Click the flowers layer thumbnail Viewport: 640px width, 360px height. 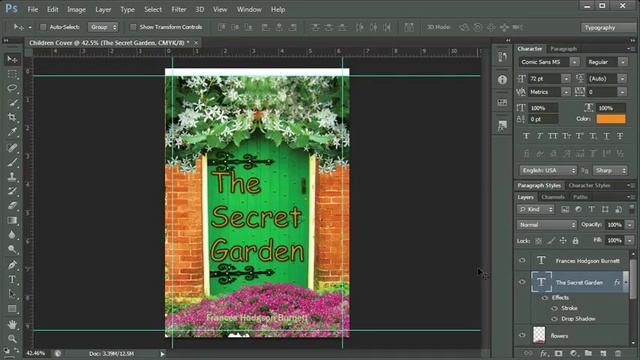(540, 336)
